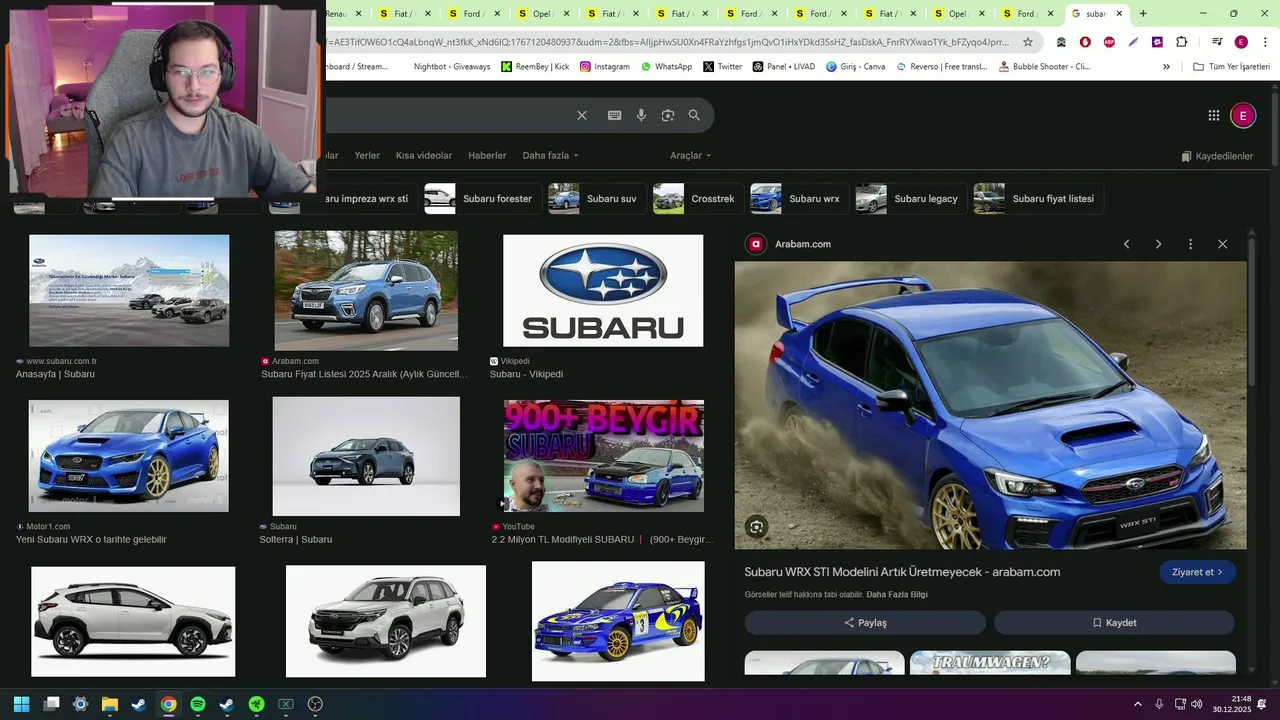
Task: Open the Nightbot - Giveaways bookmark
Action: tap(452, 67)
